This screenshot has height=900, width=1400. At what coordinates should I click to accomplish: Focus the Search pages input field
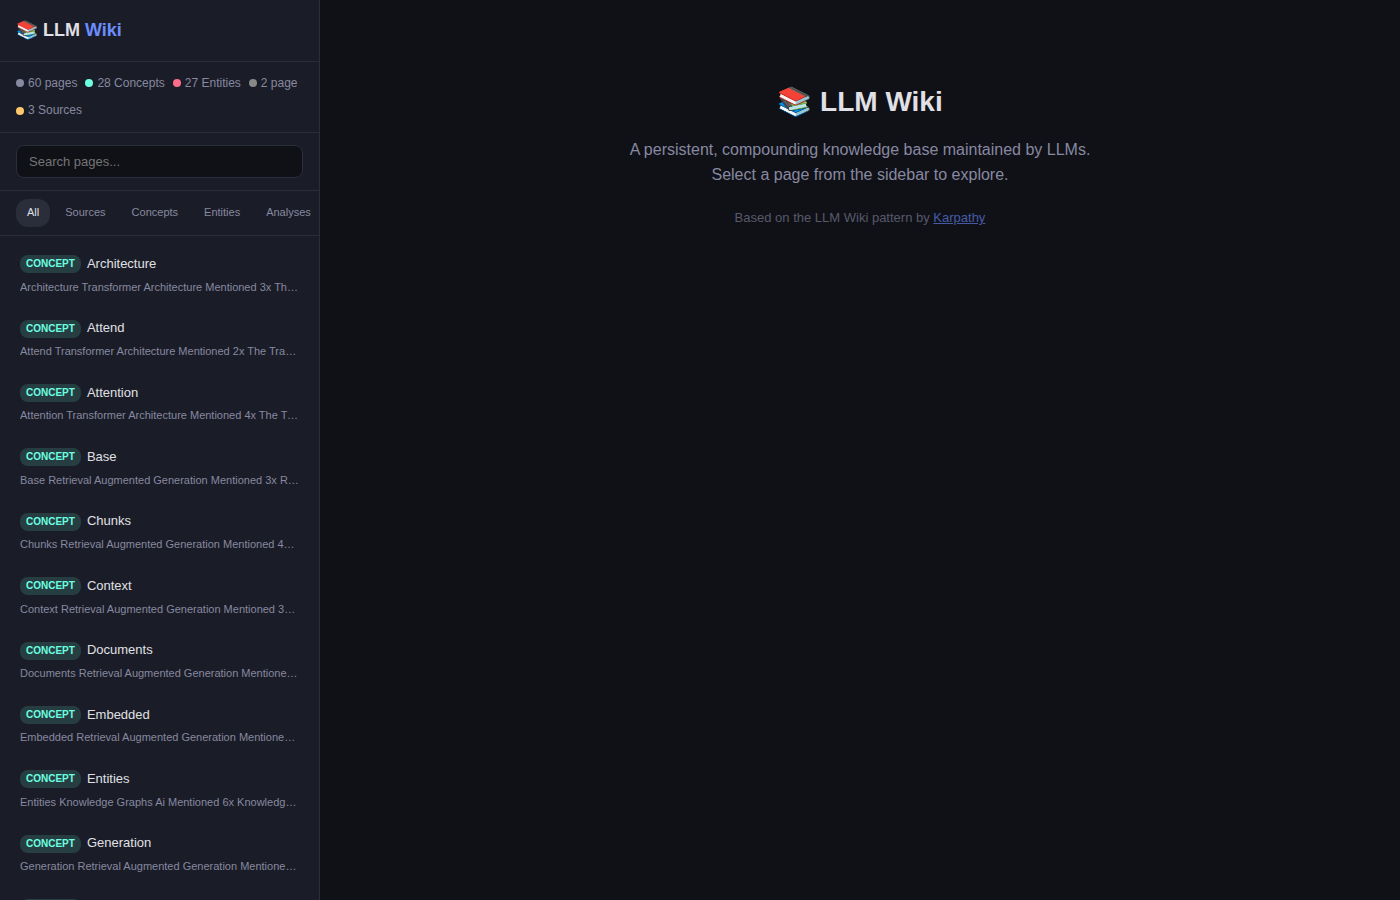click(x=160, y=162)
